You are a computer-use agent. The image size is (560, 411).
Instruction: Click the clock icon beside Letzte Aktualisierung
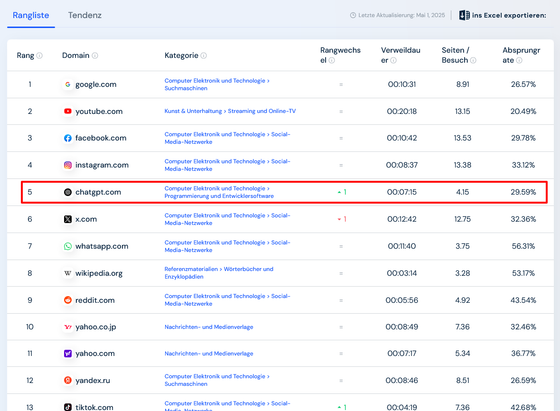[x=353, y=15]
